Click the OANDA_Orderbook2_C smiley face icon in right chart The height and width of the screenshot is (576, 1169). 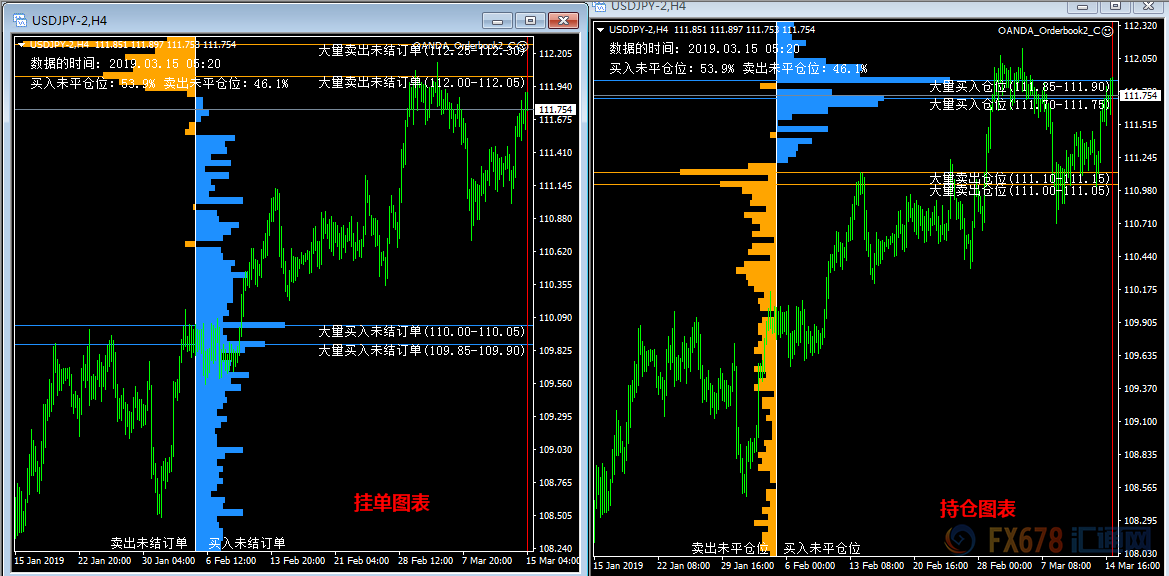click(1108, 30)
